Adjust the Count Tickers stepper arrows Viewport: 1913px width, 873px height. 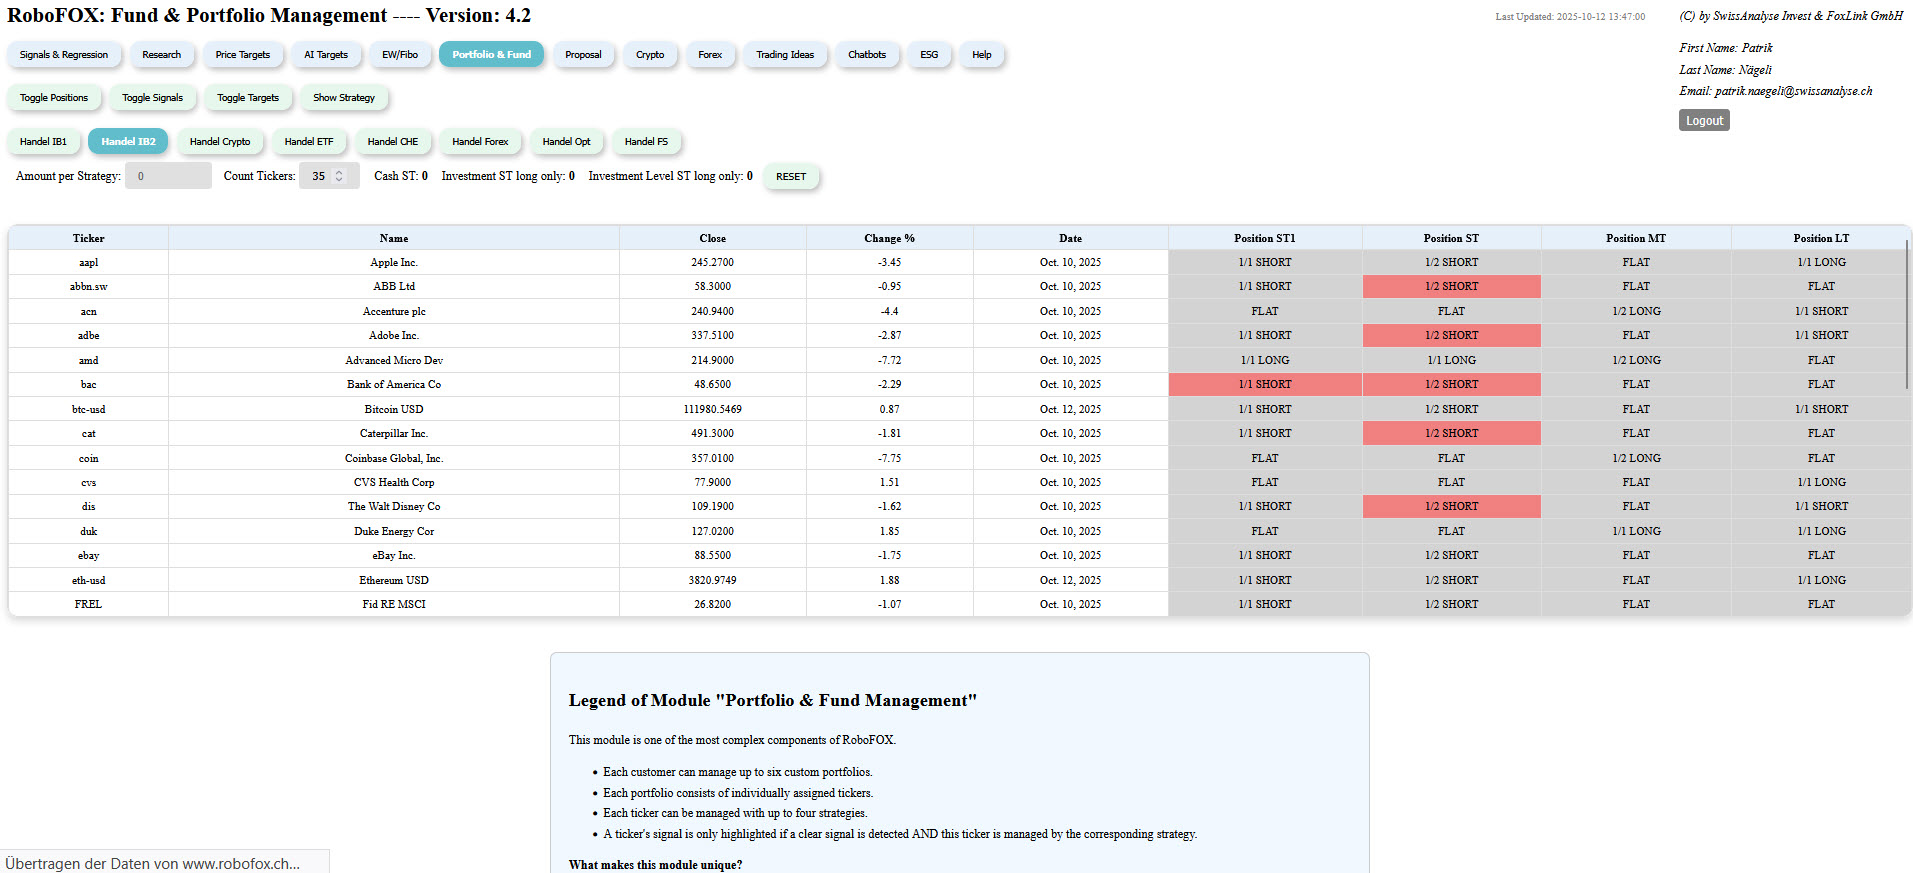point(340,176)
